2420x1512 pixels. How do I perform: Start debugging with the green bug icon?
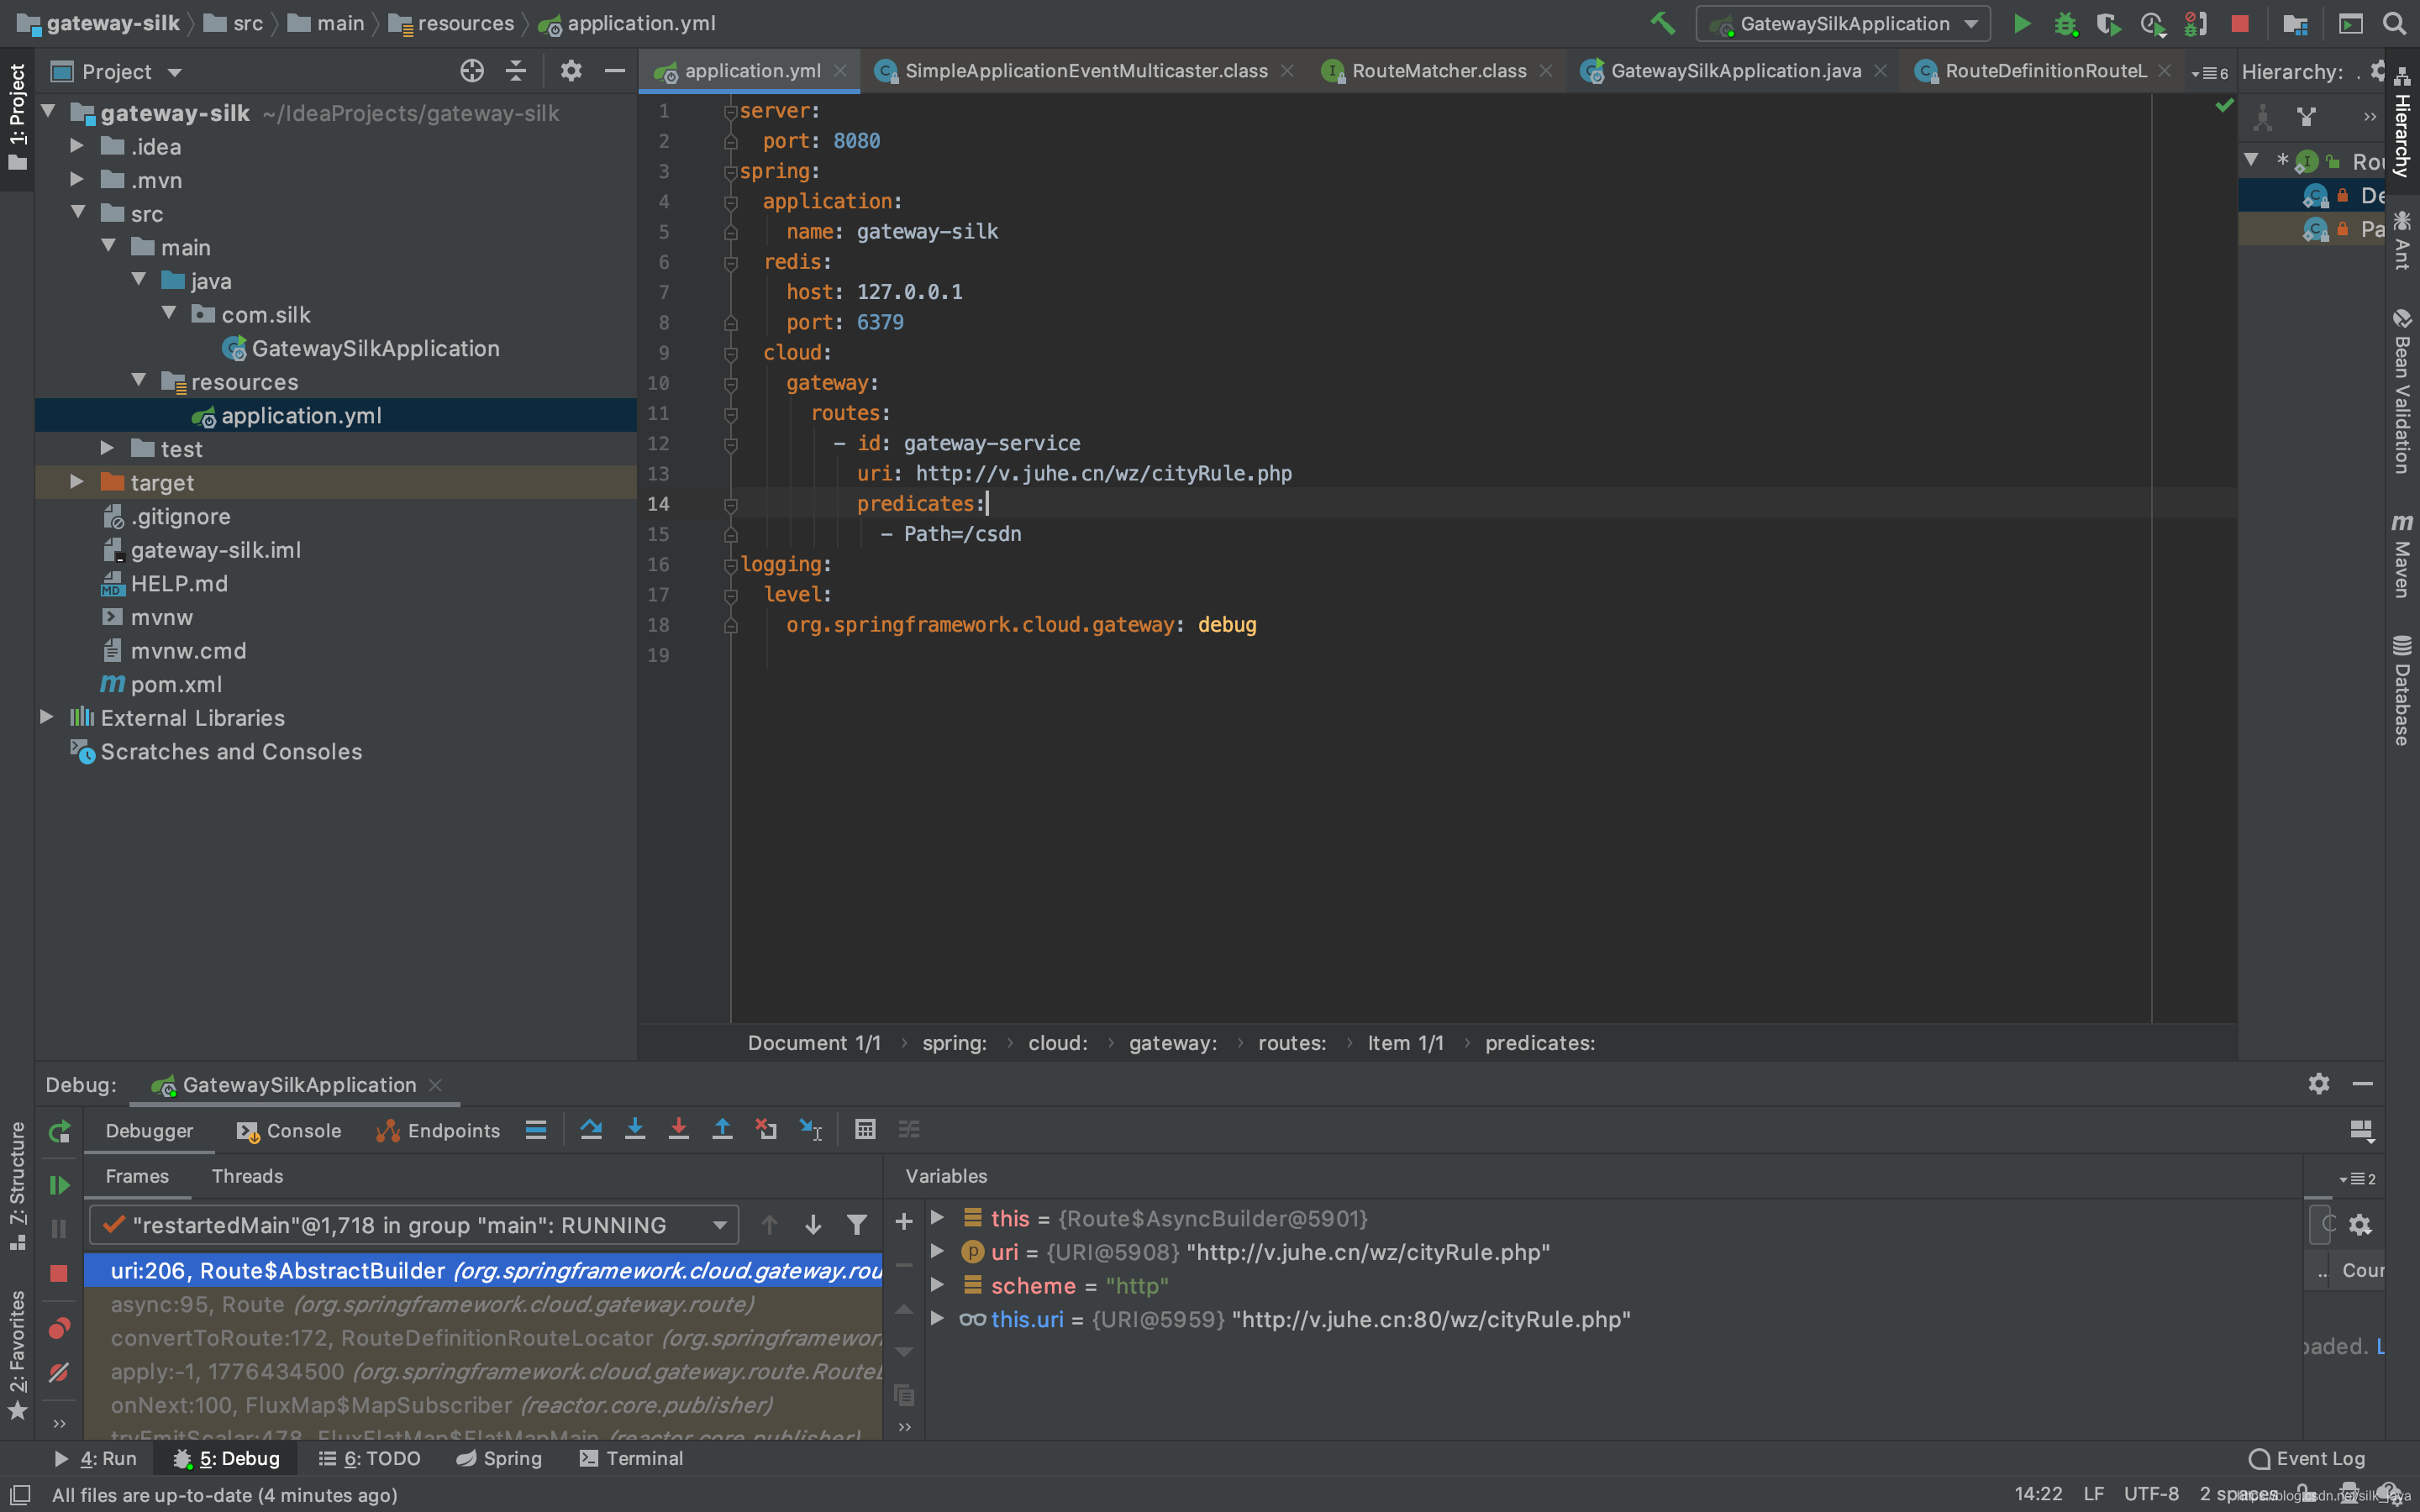2065,23
